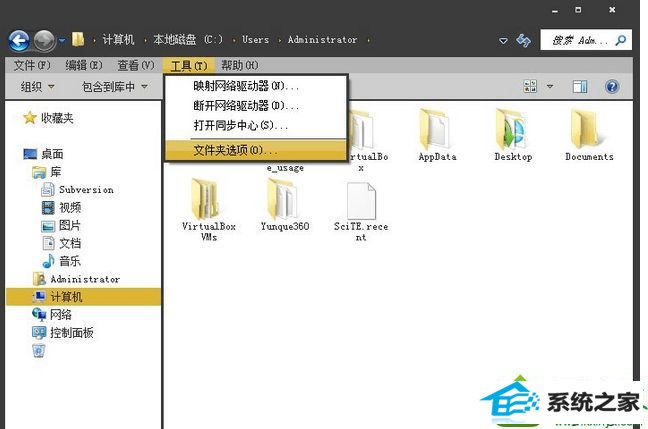648x429 pixels.
Task: Click the recycle bin icon in navigation pane
Action: [x=39, y=351]
